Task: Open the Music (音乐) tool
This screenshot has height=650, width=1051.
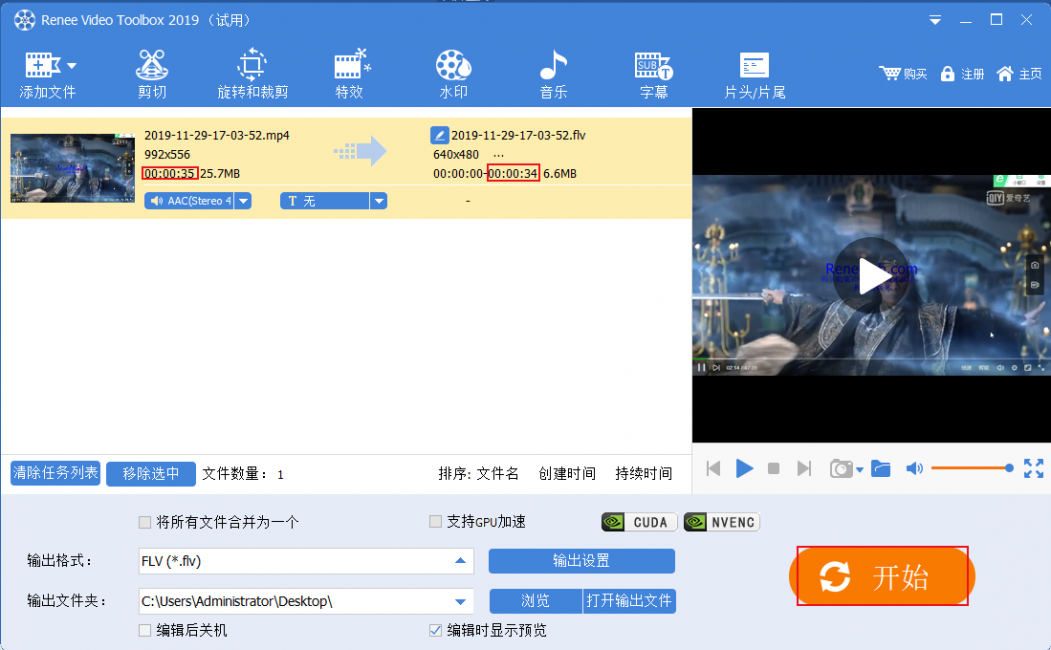Action: [x=554, y=74]
